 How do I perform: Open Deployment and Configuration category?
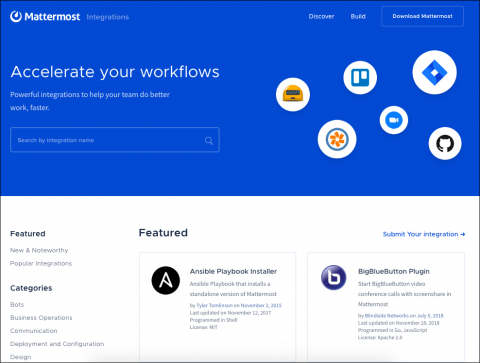(57, 344)
